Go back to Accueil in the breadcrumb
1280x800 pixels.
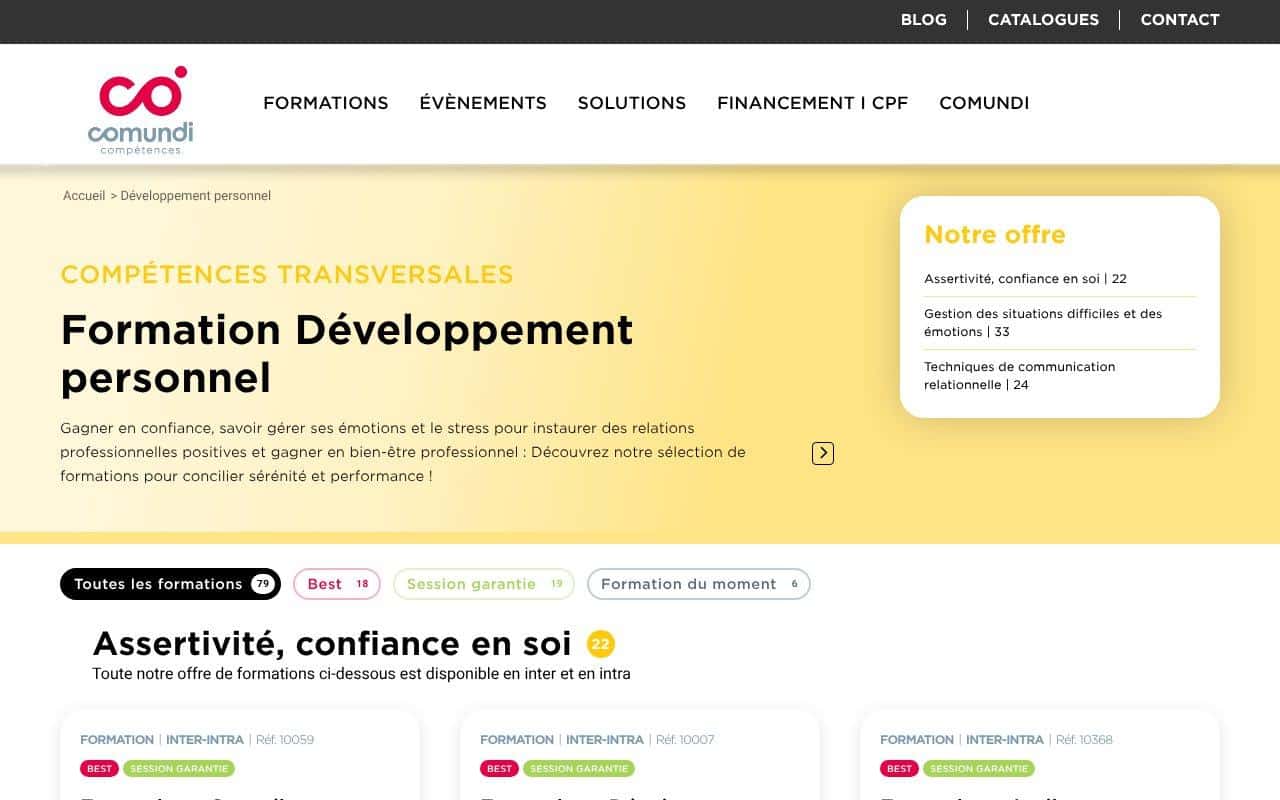pyautogui.click(x=84, y=196)
